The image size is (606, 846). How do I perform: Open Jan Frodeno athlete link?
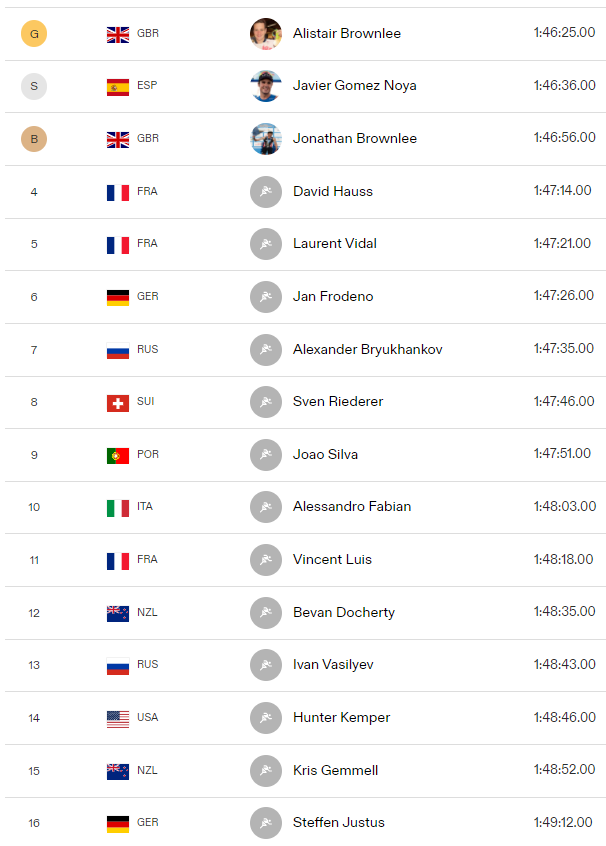tap(333, 296)
